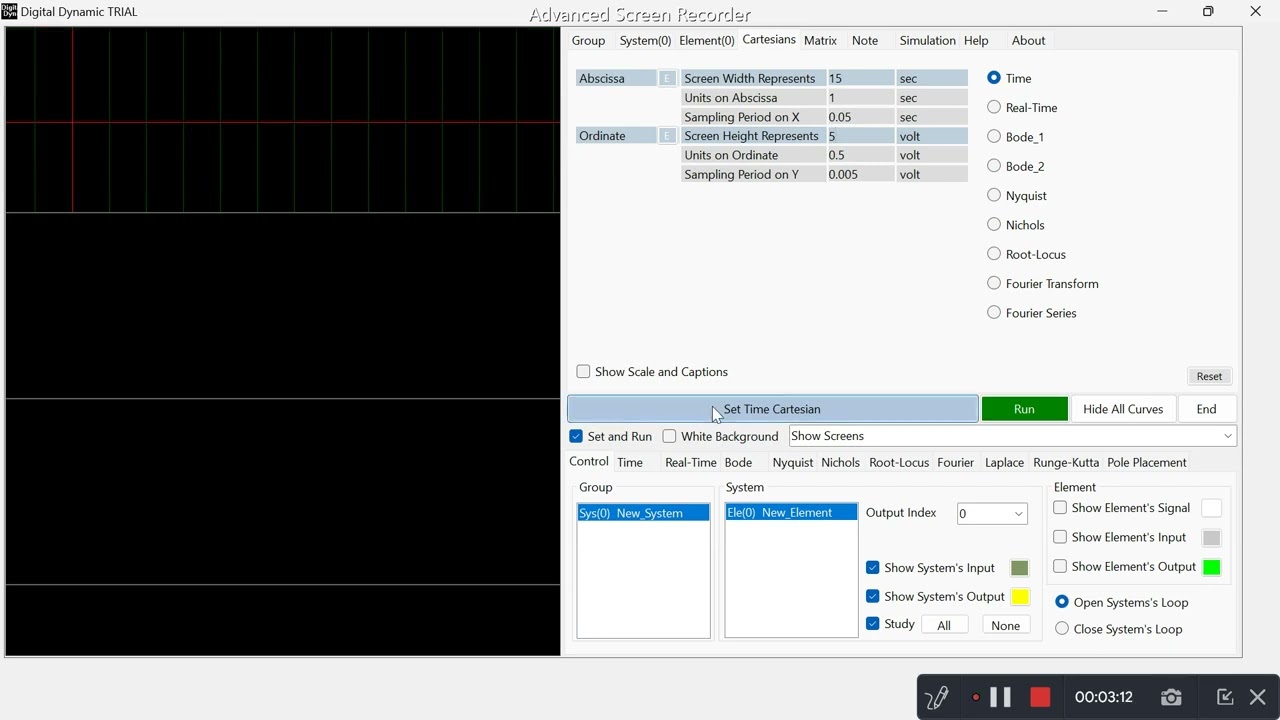Click yellow System's Output color swatch

1020,597
